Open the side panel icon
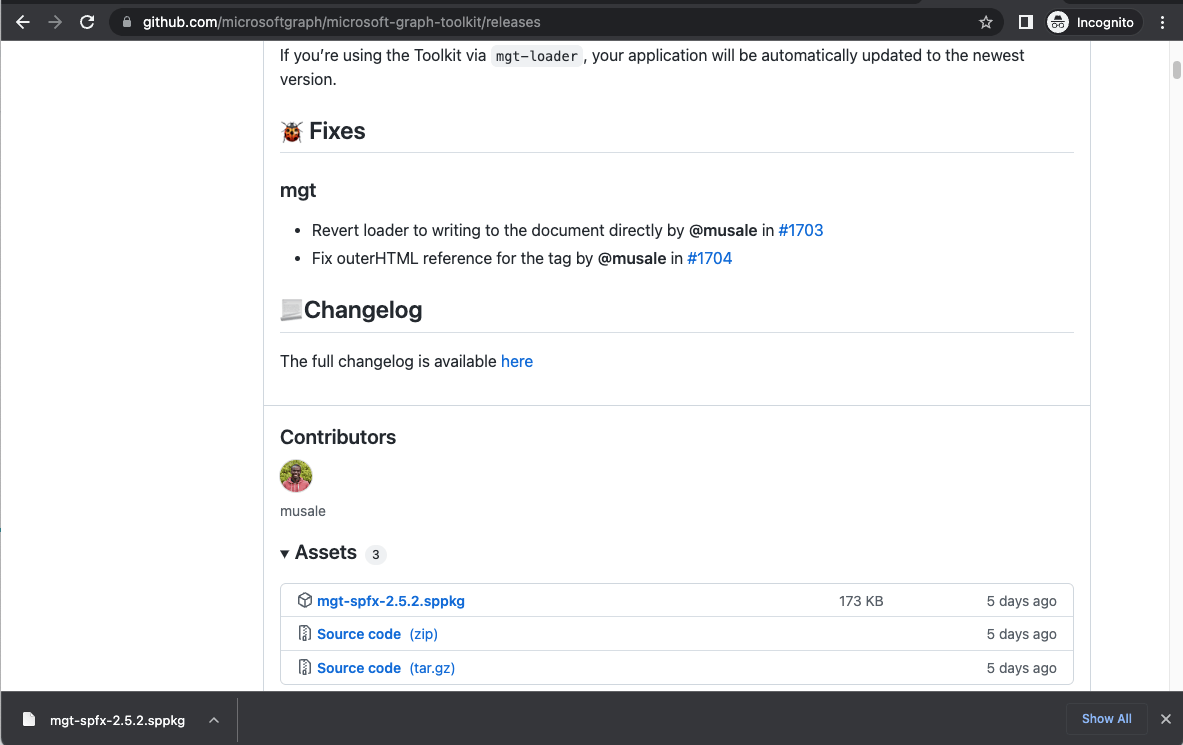 point(1025,22)
